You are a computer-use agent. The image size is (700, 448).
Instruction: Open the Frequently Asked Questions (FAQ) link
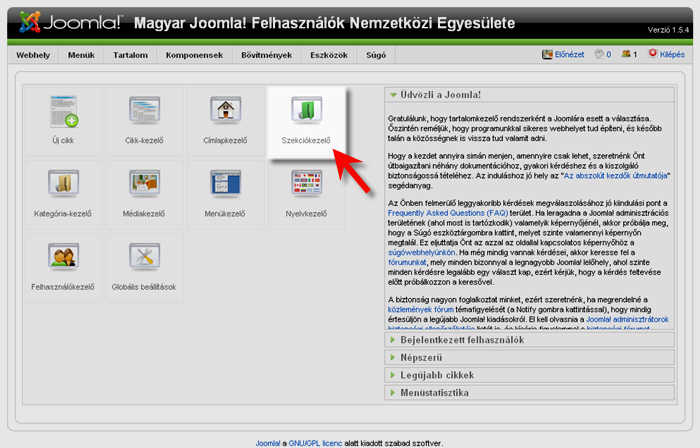point(448,213)
